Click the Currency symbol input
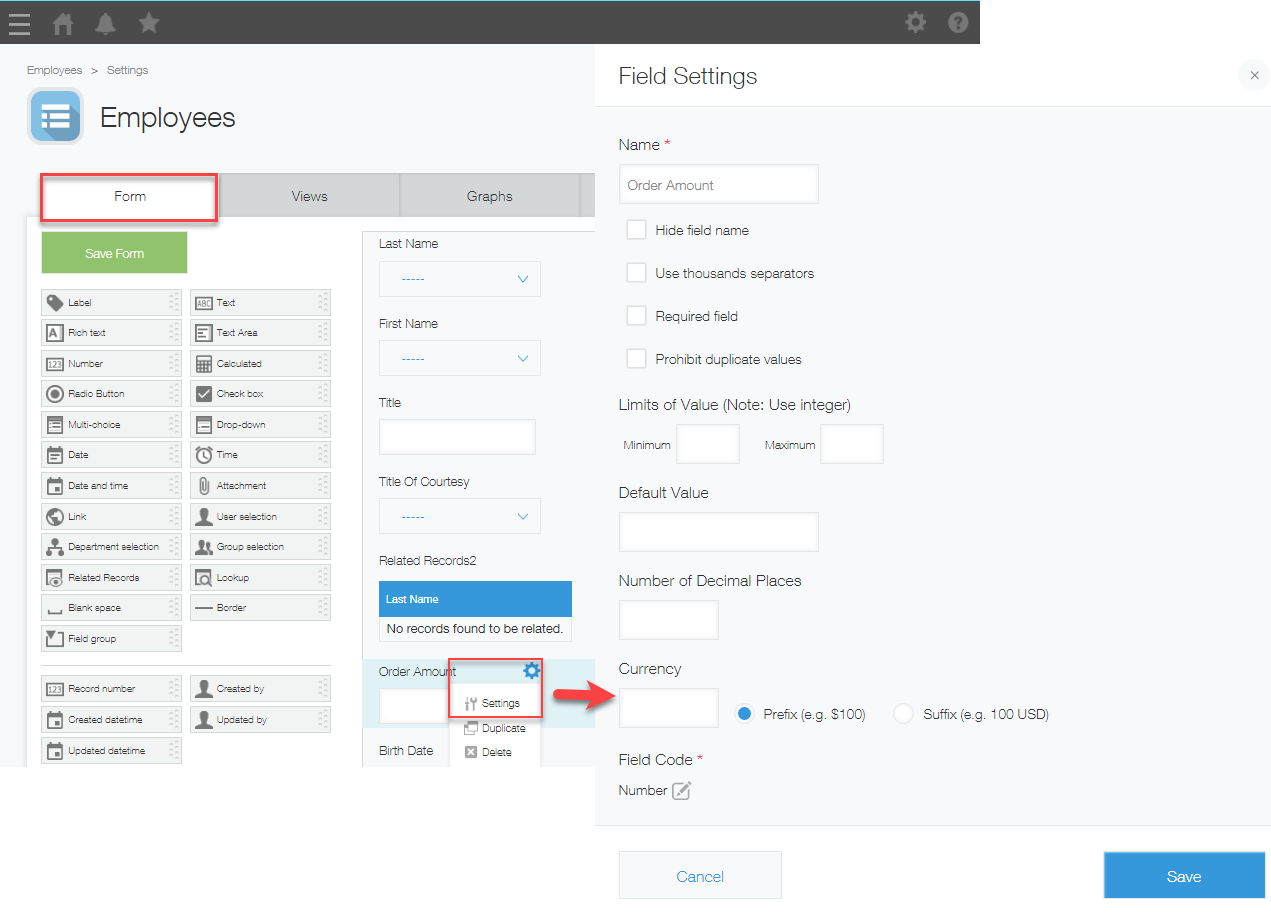 [x=668, y=708]
